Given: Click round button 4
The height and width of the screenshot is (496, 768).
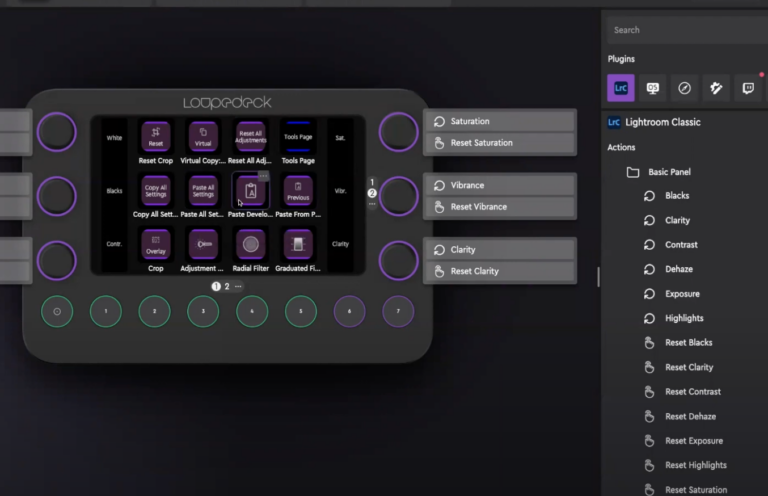Looking at the screenshot, I should coord(252,311).
